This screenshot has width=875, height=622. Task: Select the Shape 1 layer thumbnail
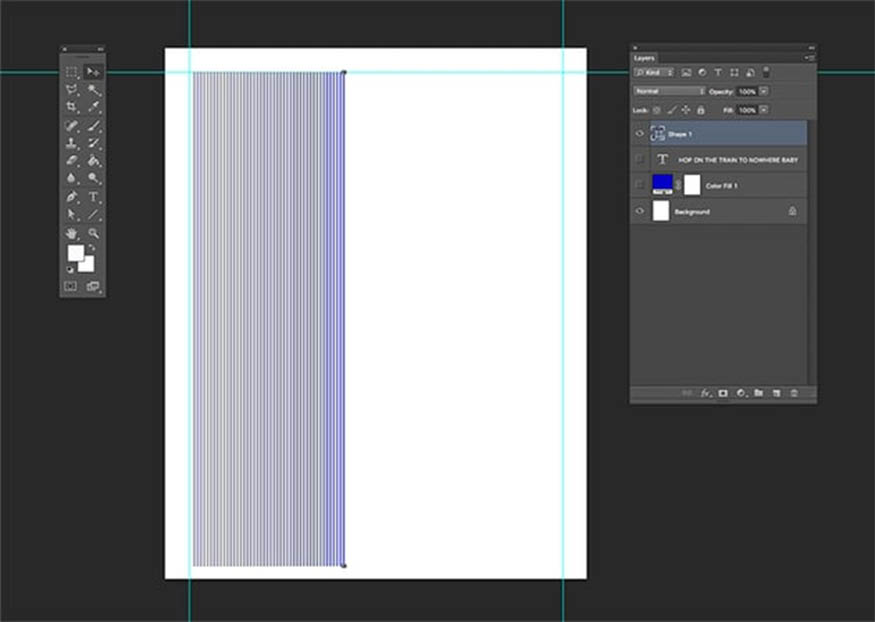[x=658, y=134]
